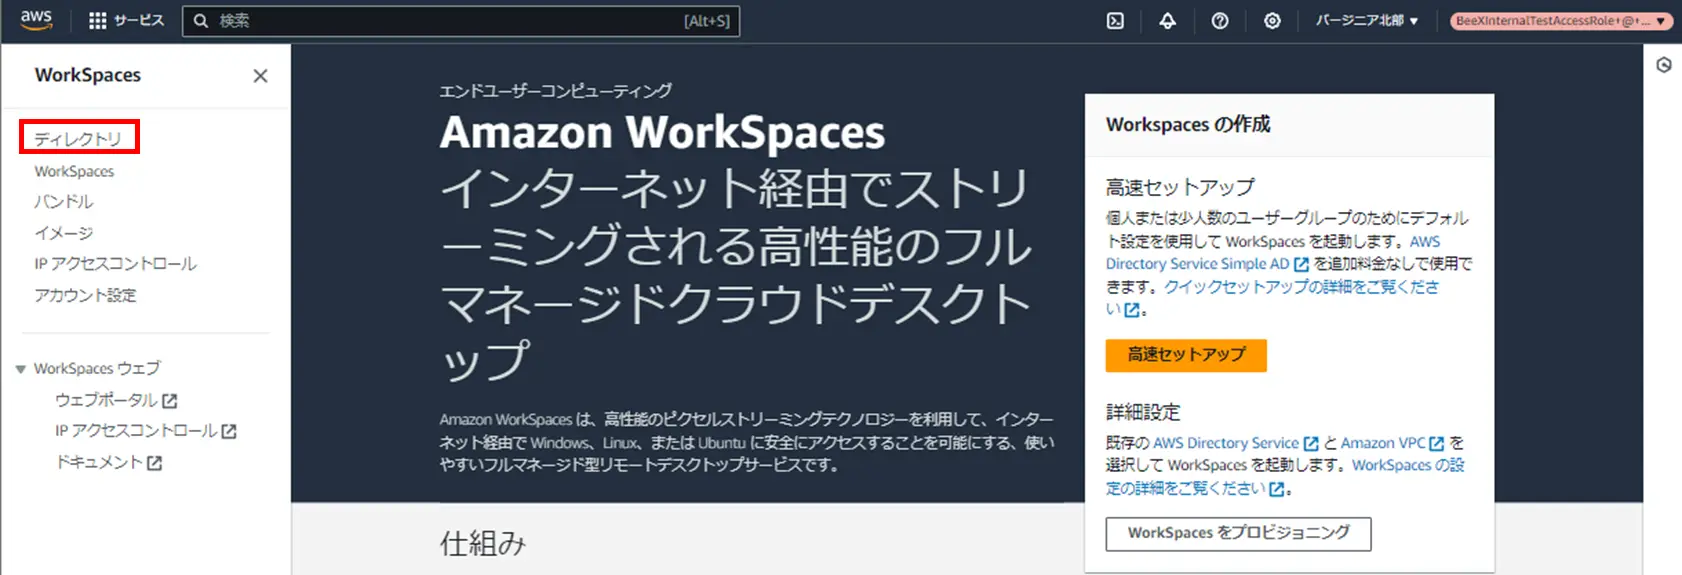Open the BeeXInternalTestAccessRole account menu
Image resolution: width=1682 pixels, height=575 pixels.
[x=1560, y=20]
